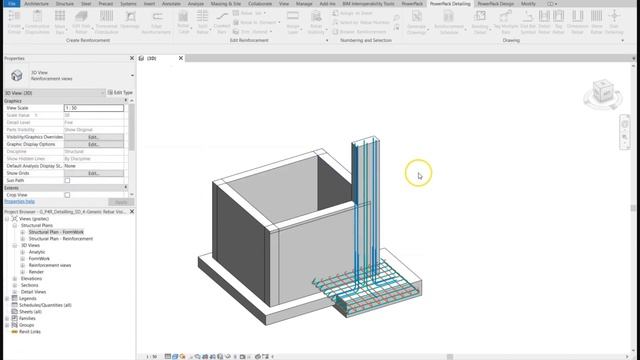
Task: Close the {3D} view tab
Action: 181,58
